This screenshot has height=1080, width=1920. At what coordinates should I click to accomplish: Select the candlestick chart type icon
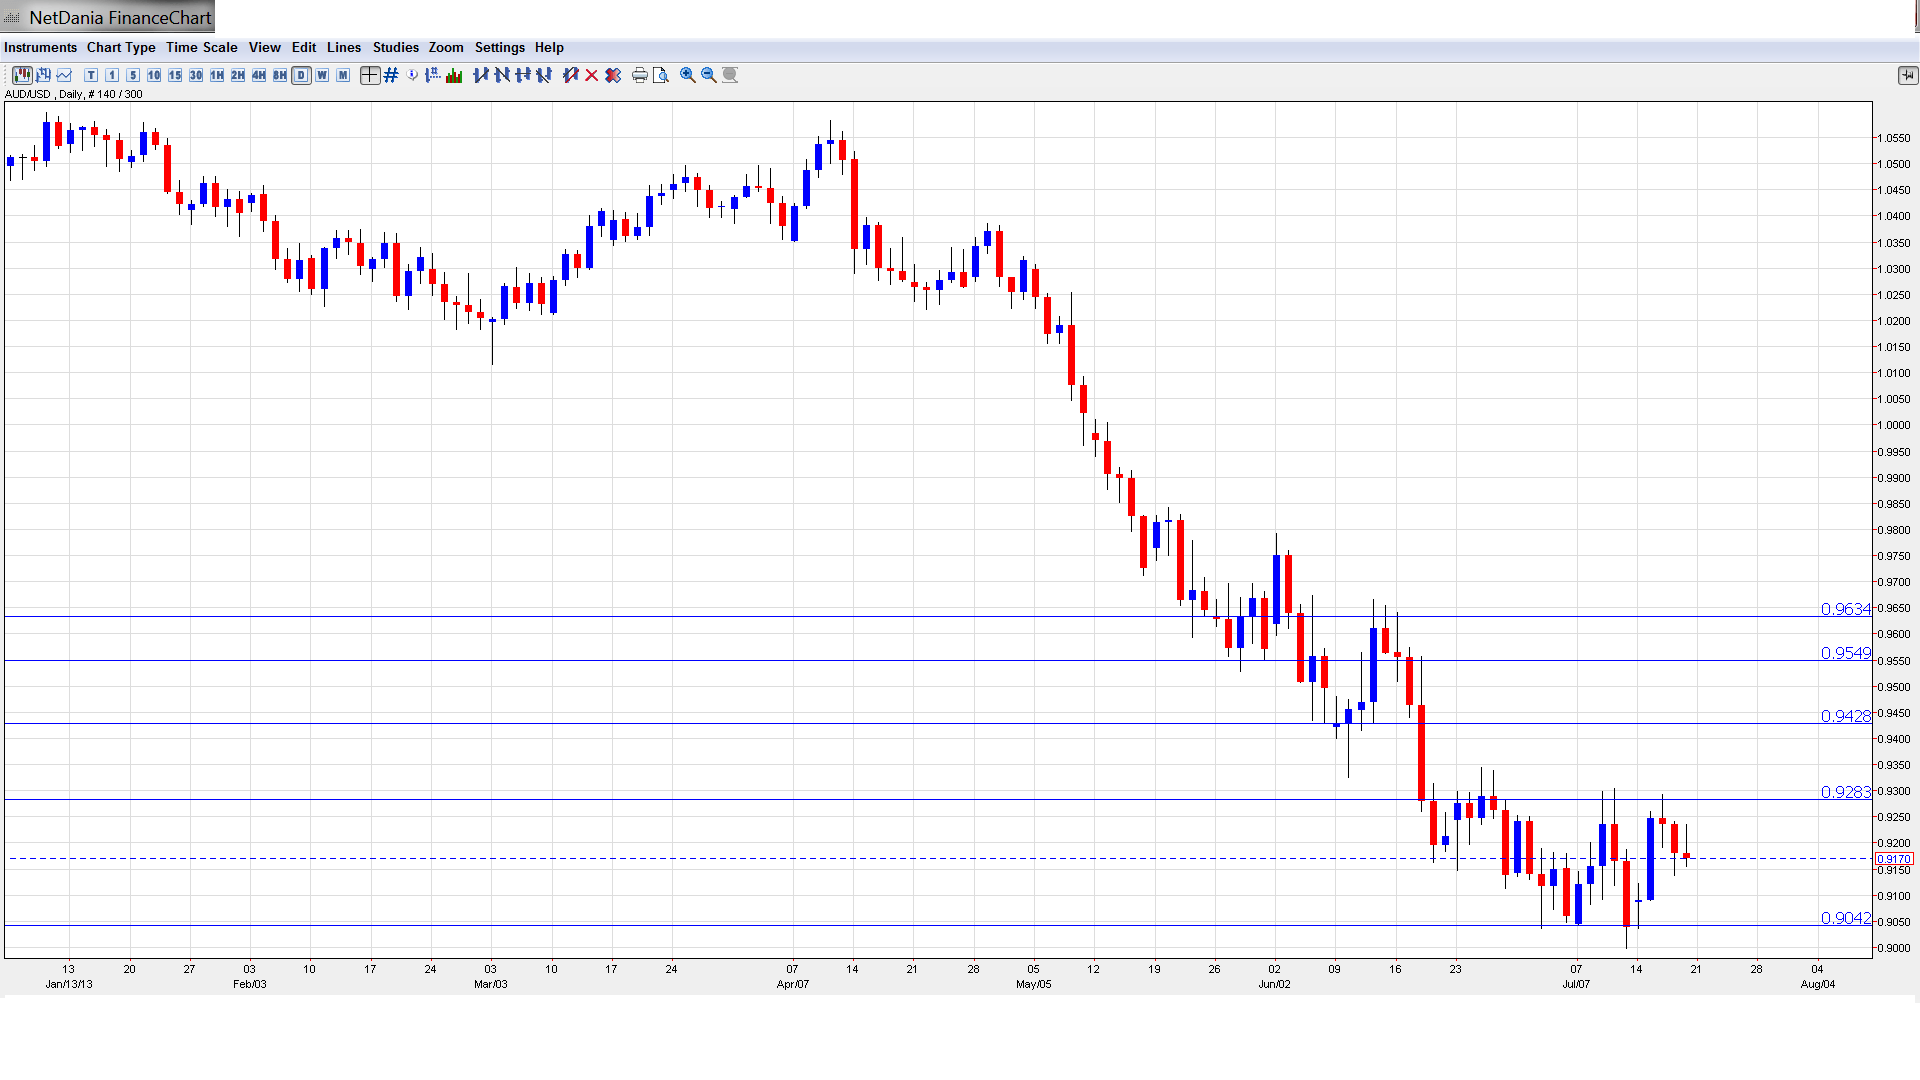tap(22, 75)
